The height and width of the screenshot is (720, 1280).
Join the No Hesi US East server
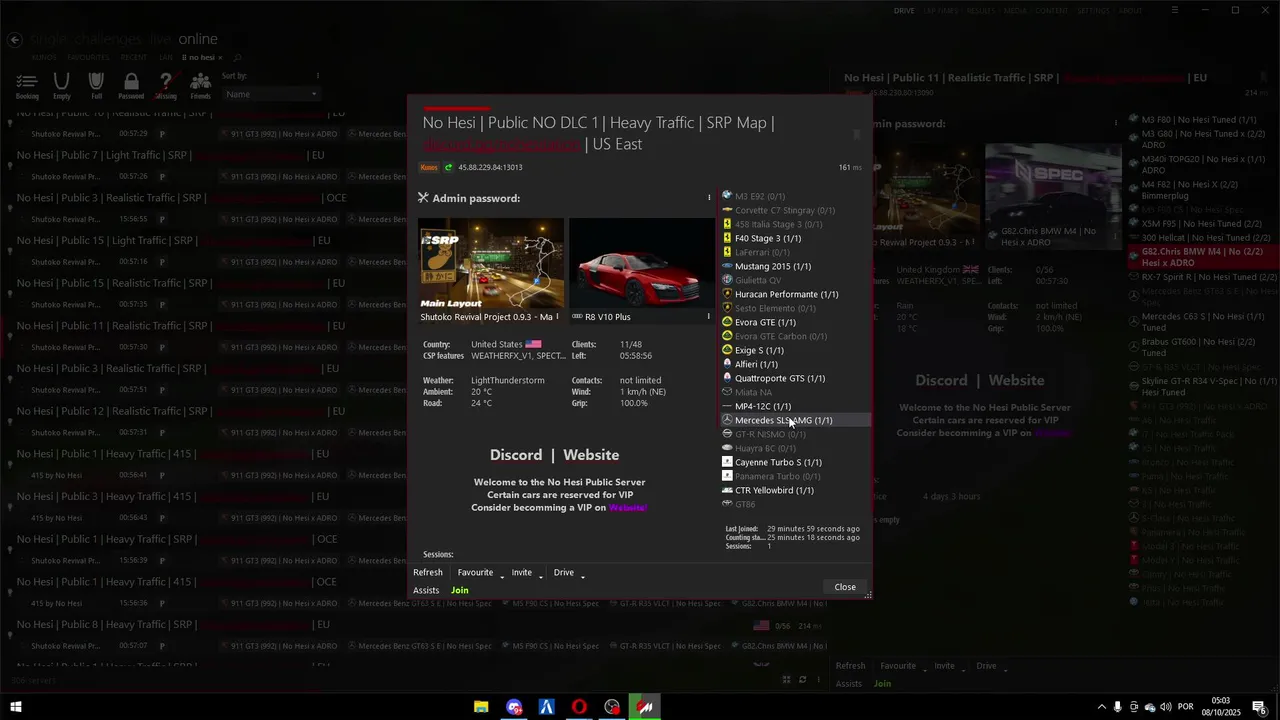(x=459, y=590)
